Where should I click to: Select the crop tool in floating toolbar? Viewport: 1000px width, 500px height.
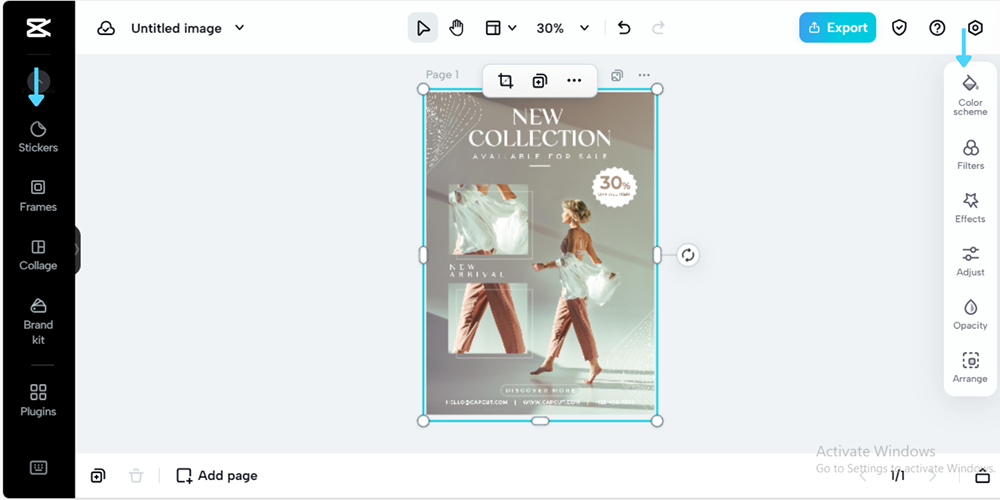[x=505, y=81]
